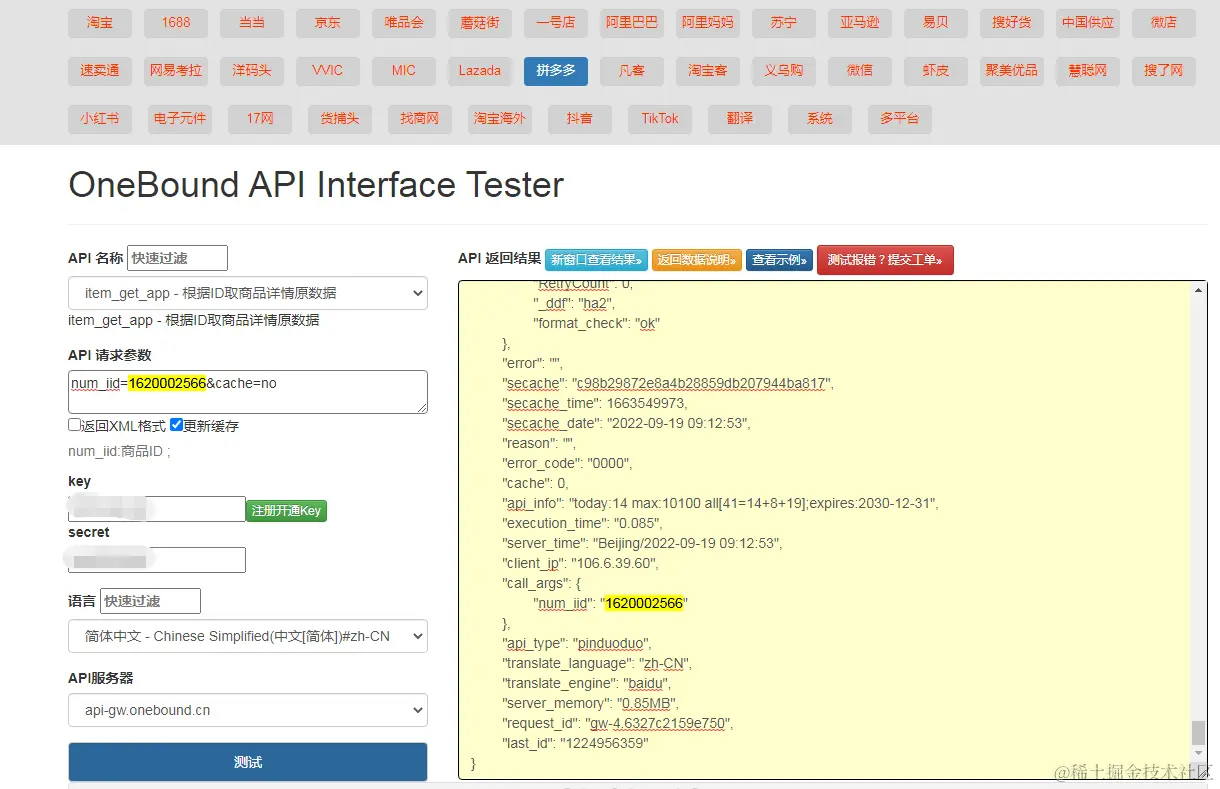Switch to the 淘宝 platform tab
The image size is (1220, 789).
point(99,23)
